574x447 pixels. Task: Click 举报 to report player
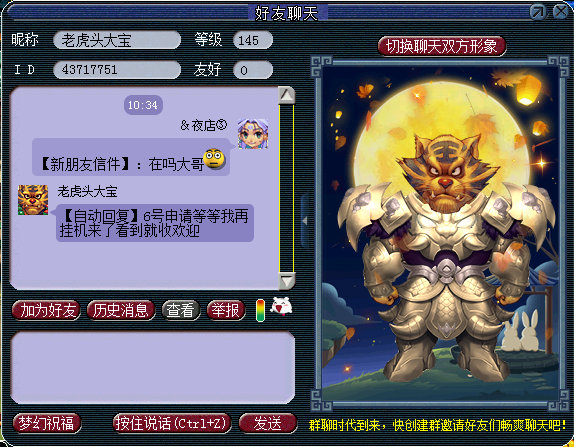tap(226, 310)
